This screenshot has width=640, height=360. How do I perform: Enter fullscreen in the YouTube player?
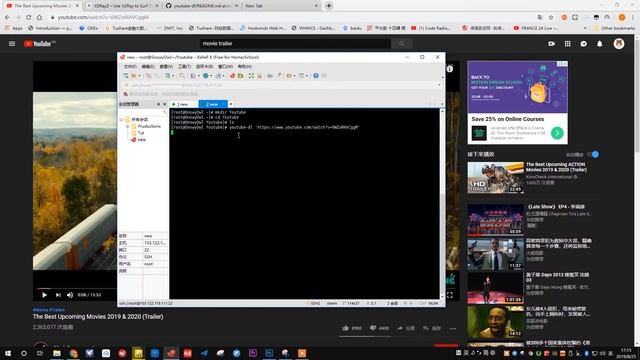click(x=450, y=295)
